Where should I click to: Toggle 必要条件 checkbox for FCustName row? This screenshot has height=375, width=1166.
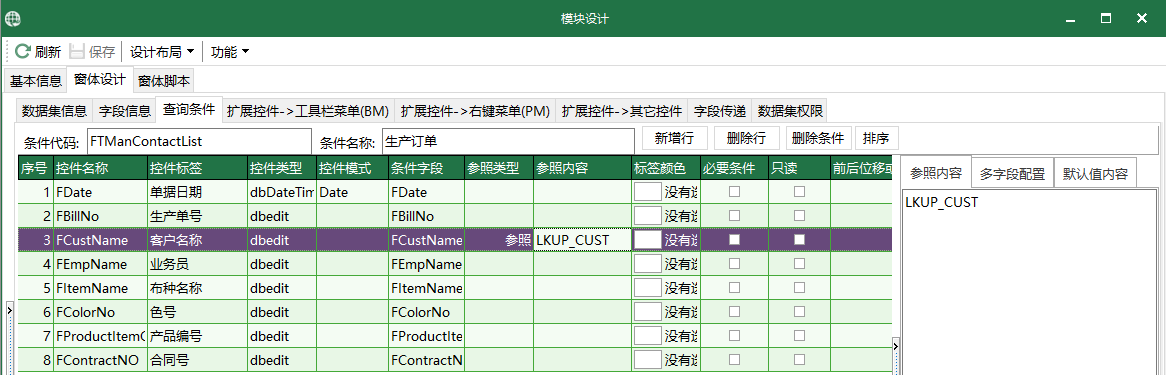pyautogui.click(x=734, y=240)
